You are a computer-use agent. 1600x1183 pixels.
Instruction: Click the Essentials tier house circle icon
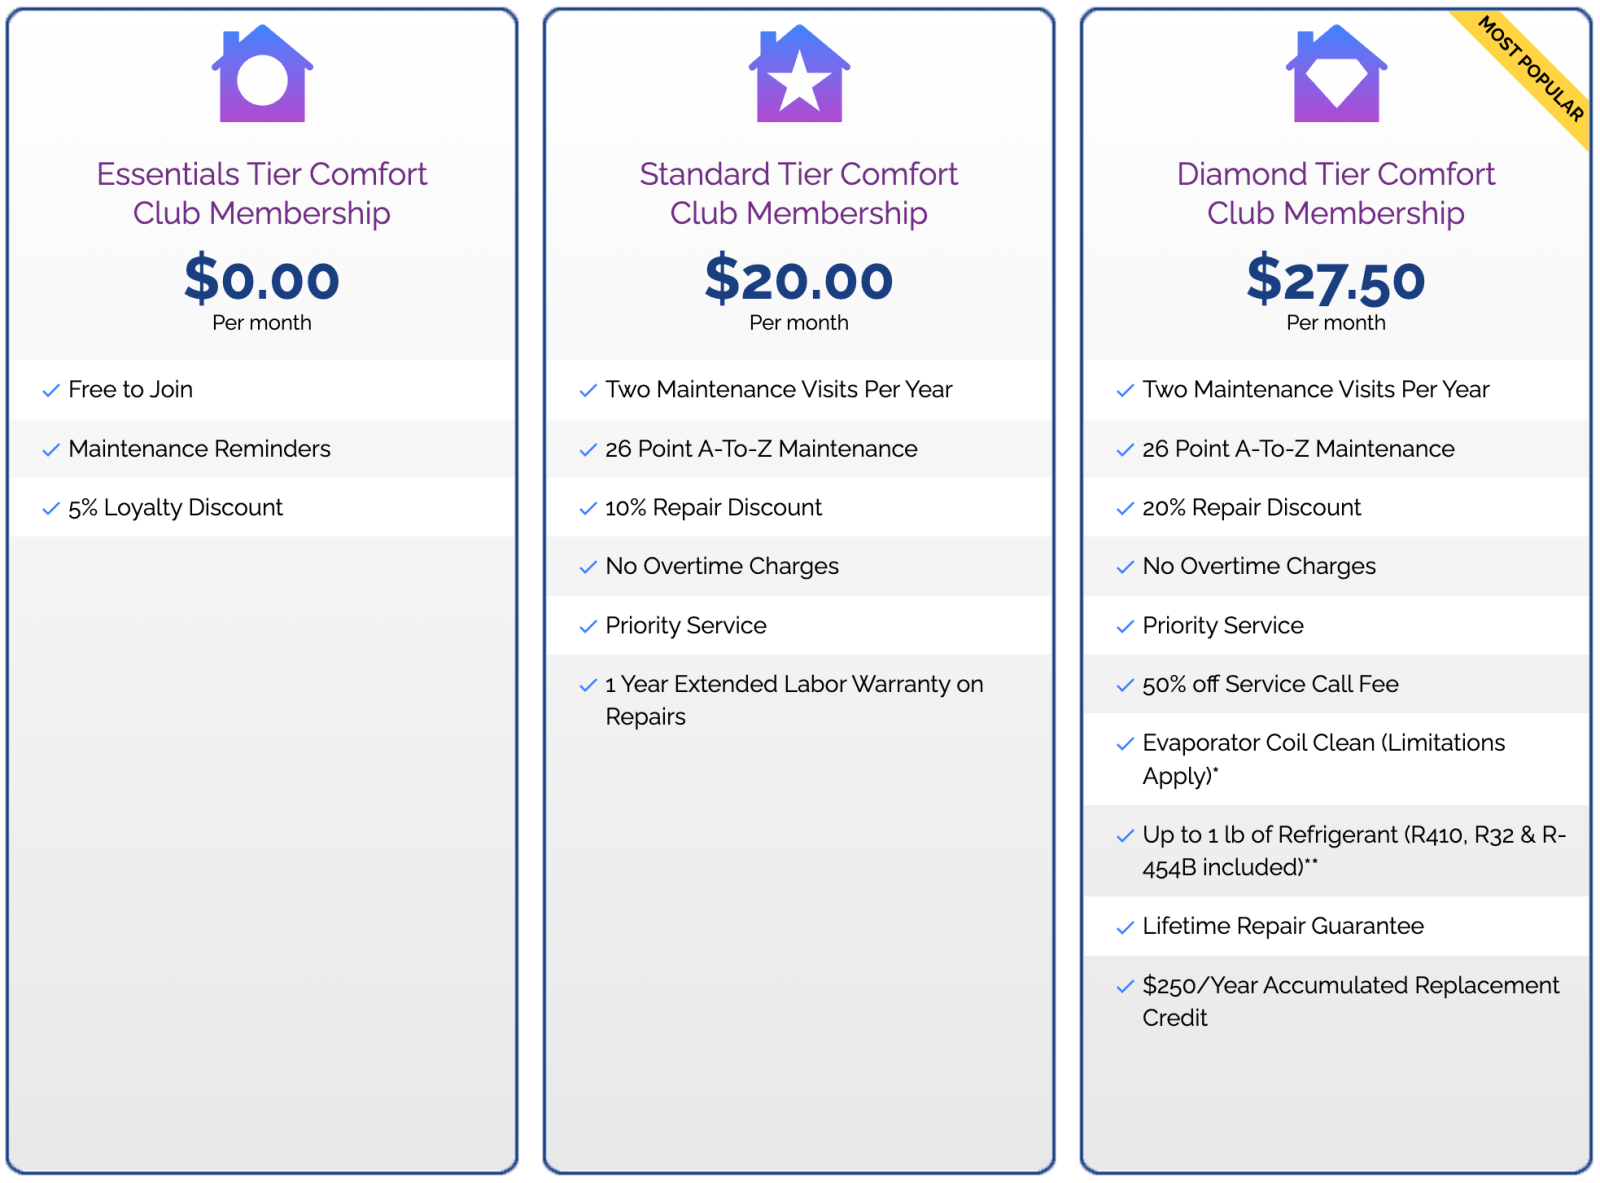(262, 74)
